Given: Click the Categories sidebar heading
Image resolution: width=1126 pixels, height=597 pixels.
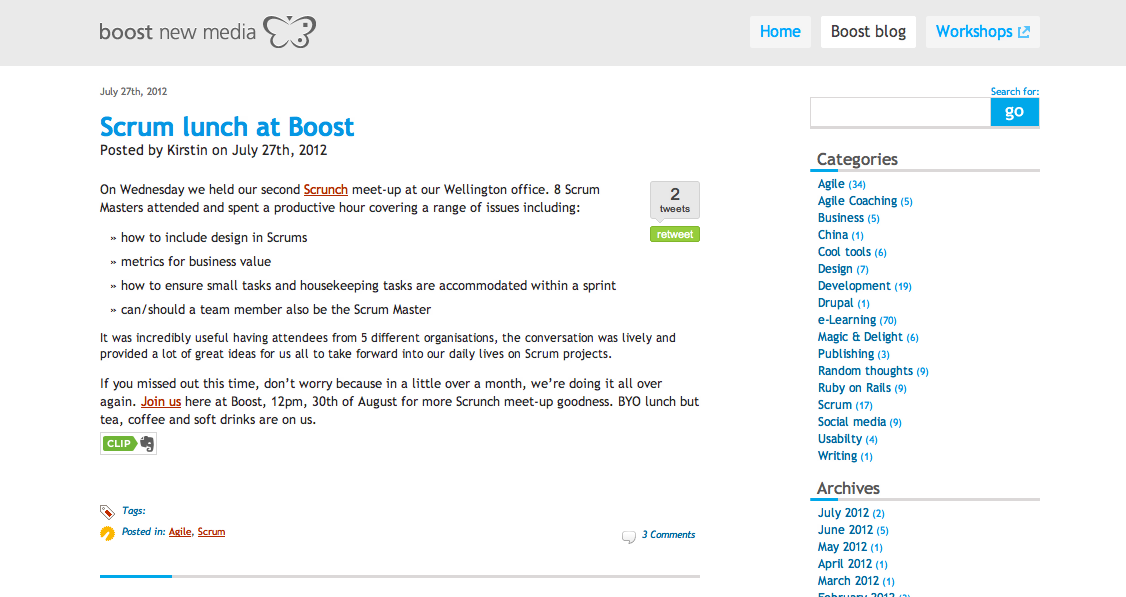Looking at the screenshot, I should [x=857, y=159].
